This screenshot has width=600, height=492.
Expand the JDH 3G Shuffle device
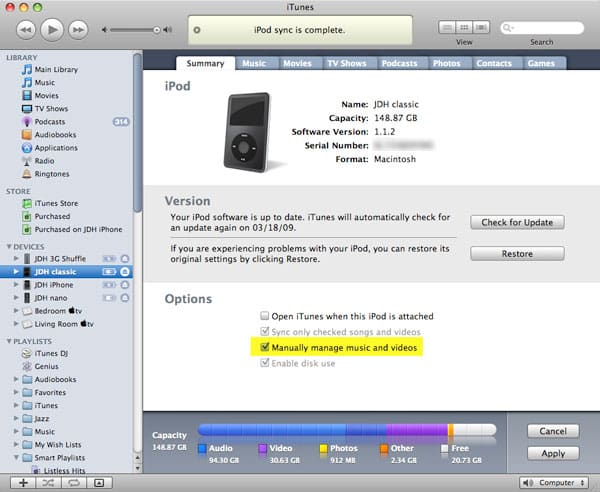click(x=14, y=259)
